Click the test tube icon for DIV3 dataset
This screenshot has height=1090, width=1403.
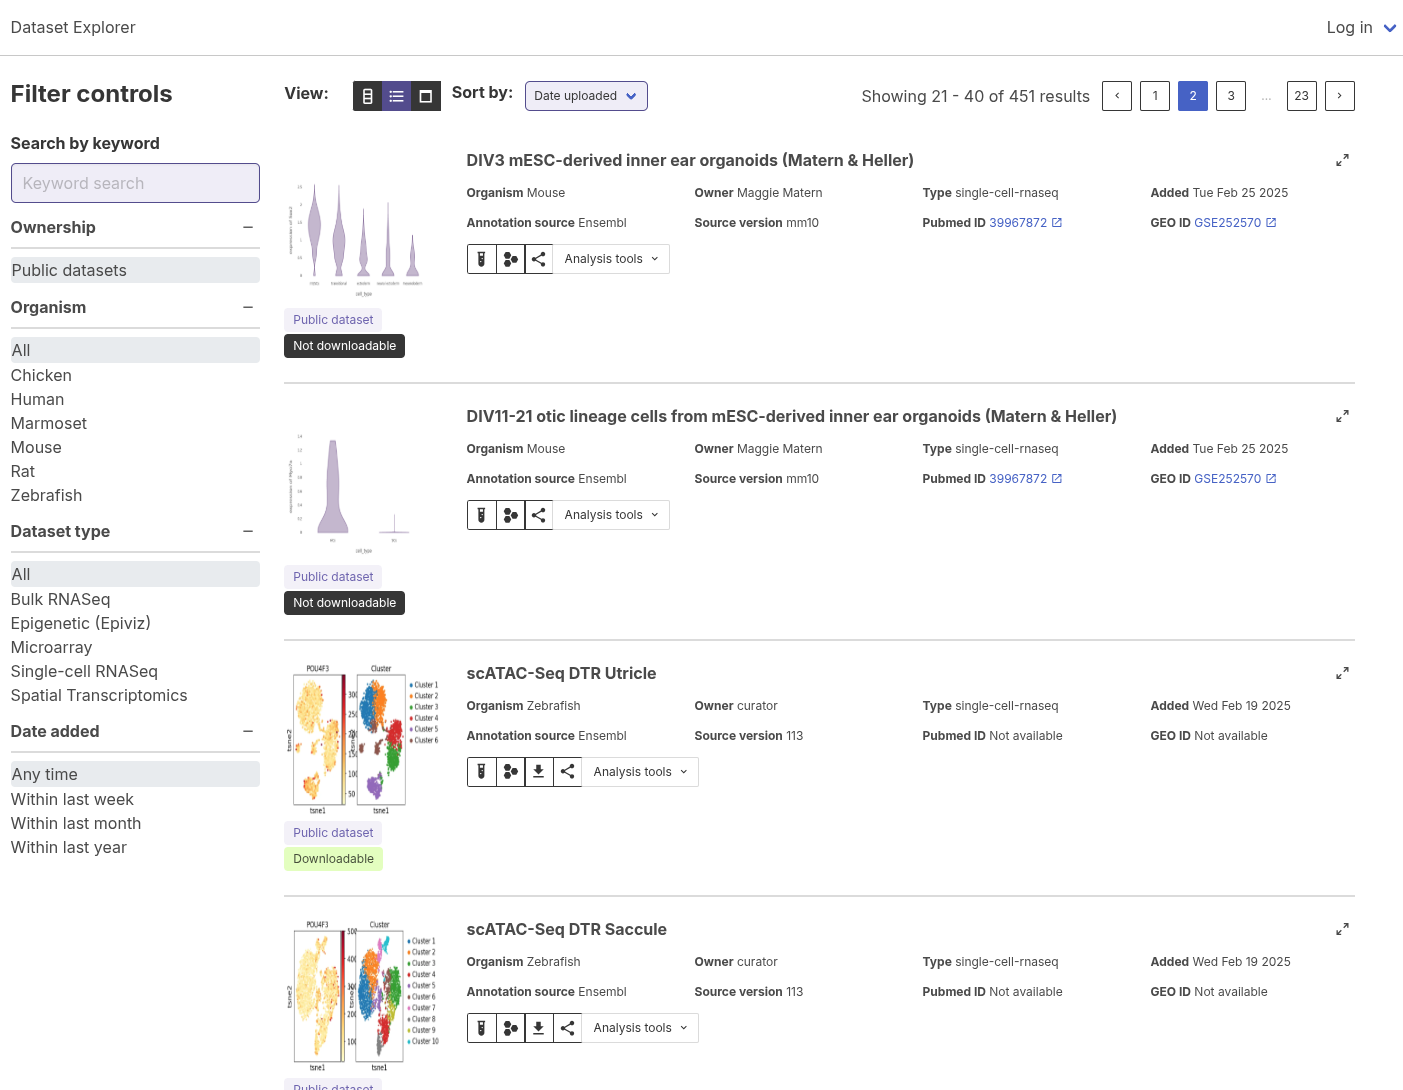tap(482, 258)
